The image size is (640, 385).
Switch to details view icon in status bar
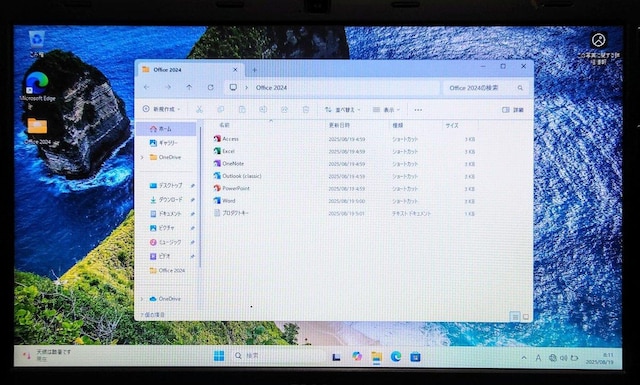tap(515, 316)
